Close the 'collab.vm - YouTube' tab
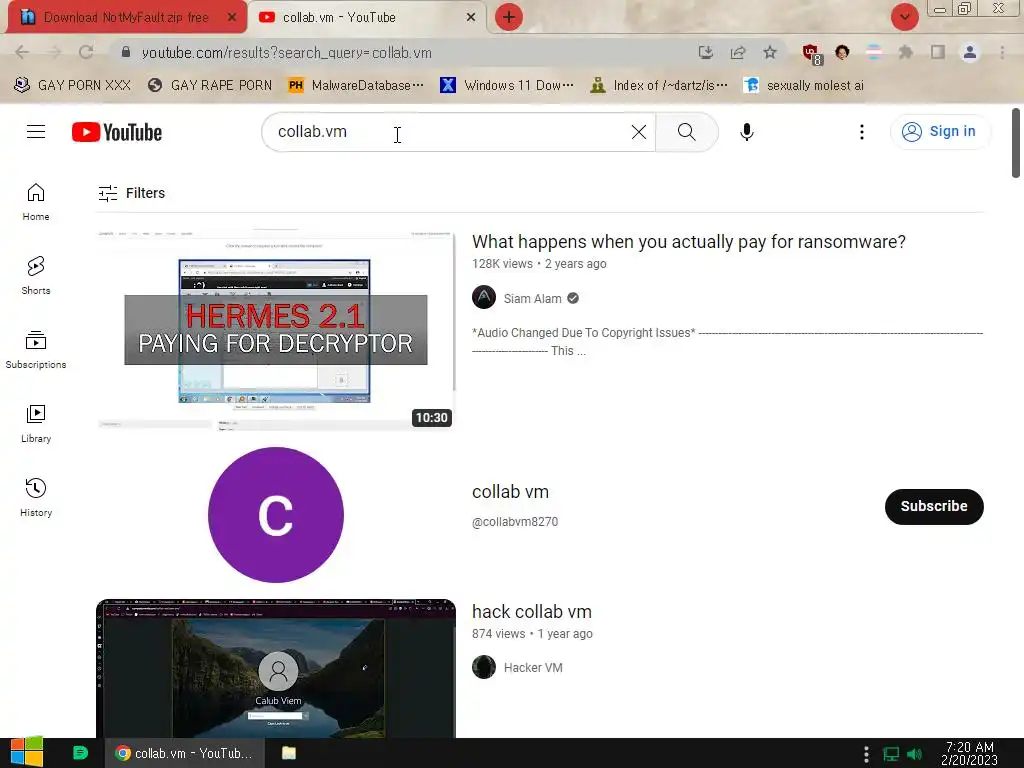Viewport: 1024px width, 768px height. tap(470, 18)
